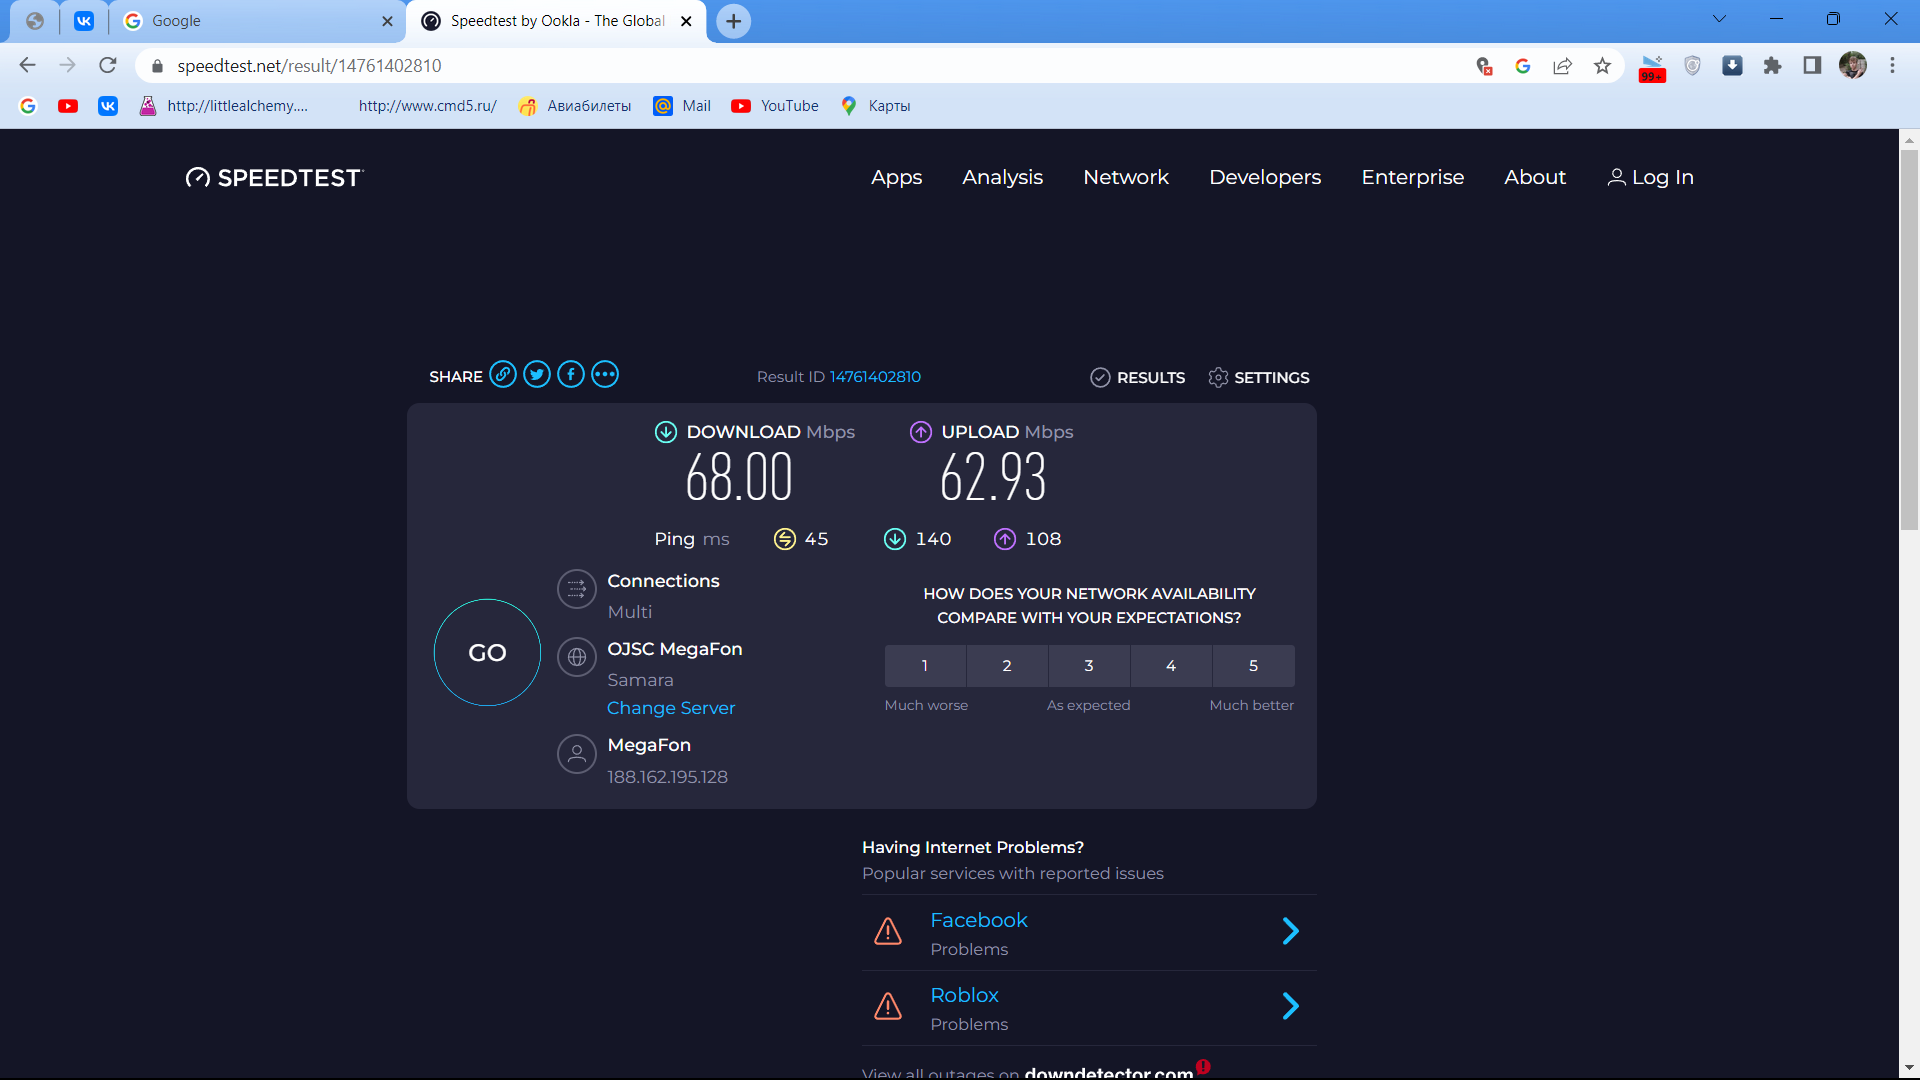Open the littlealchemy bookmark
The image size is (1920, 1080).
[x=224, y=106]
